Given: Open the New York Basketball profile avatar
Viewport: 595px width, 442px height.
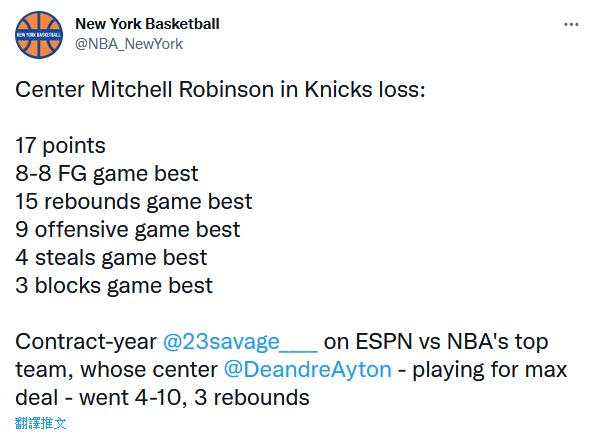Looking at the screenshot, I should [39, 35].
